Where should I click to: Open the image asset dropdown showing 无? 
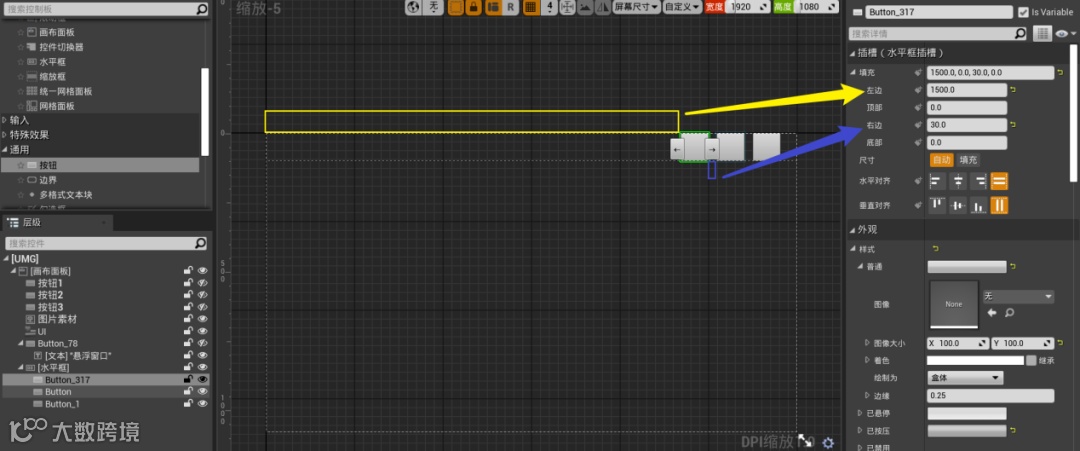click(1018, 297)
